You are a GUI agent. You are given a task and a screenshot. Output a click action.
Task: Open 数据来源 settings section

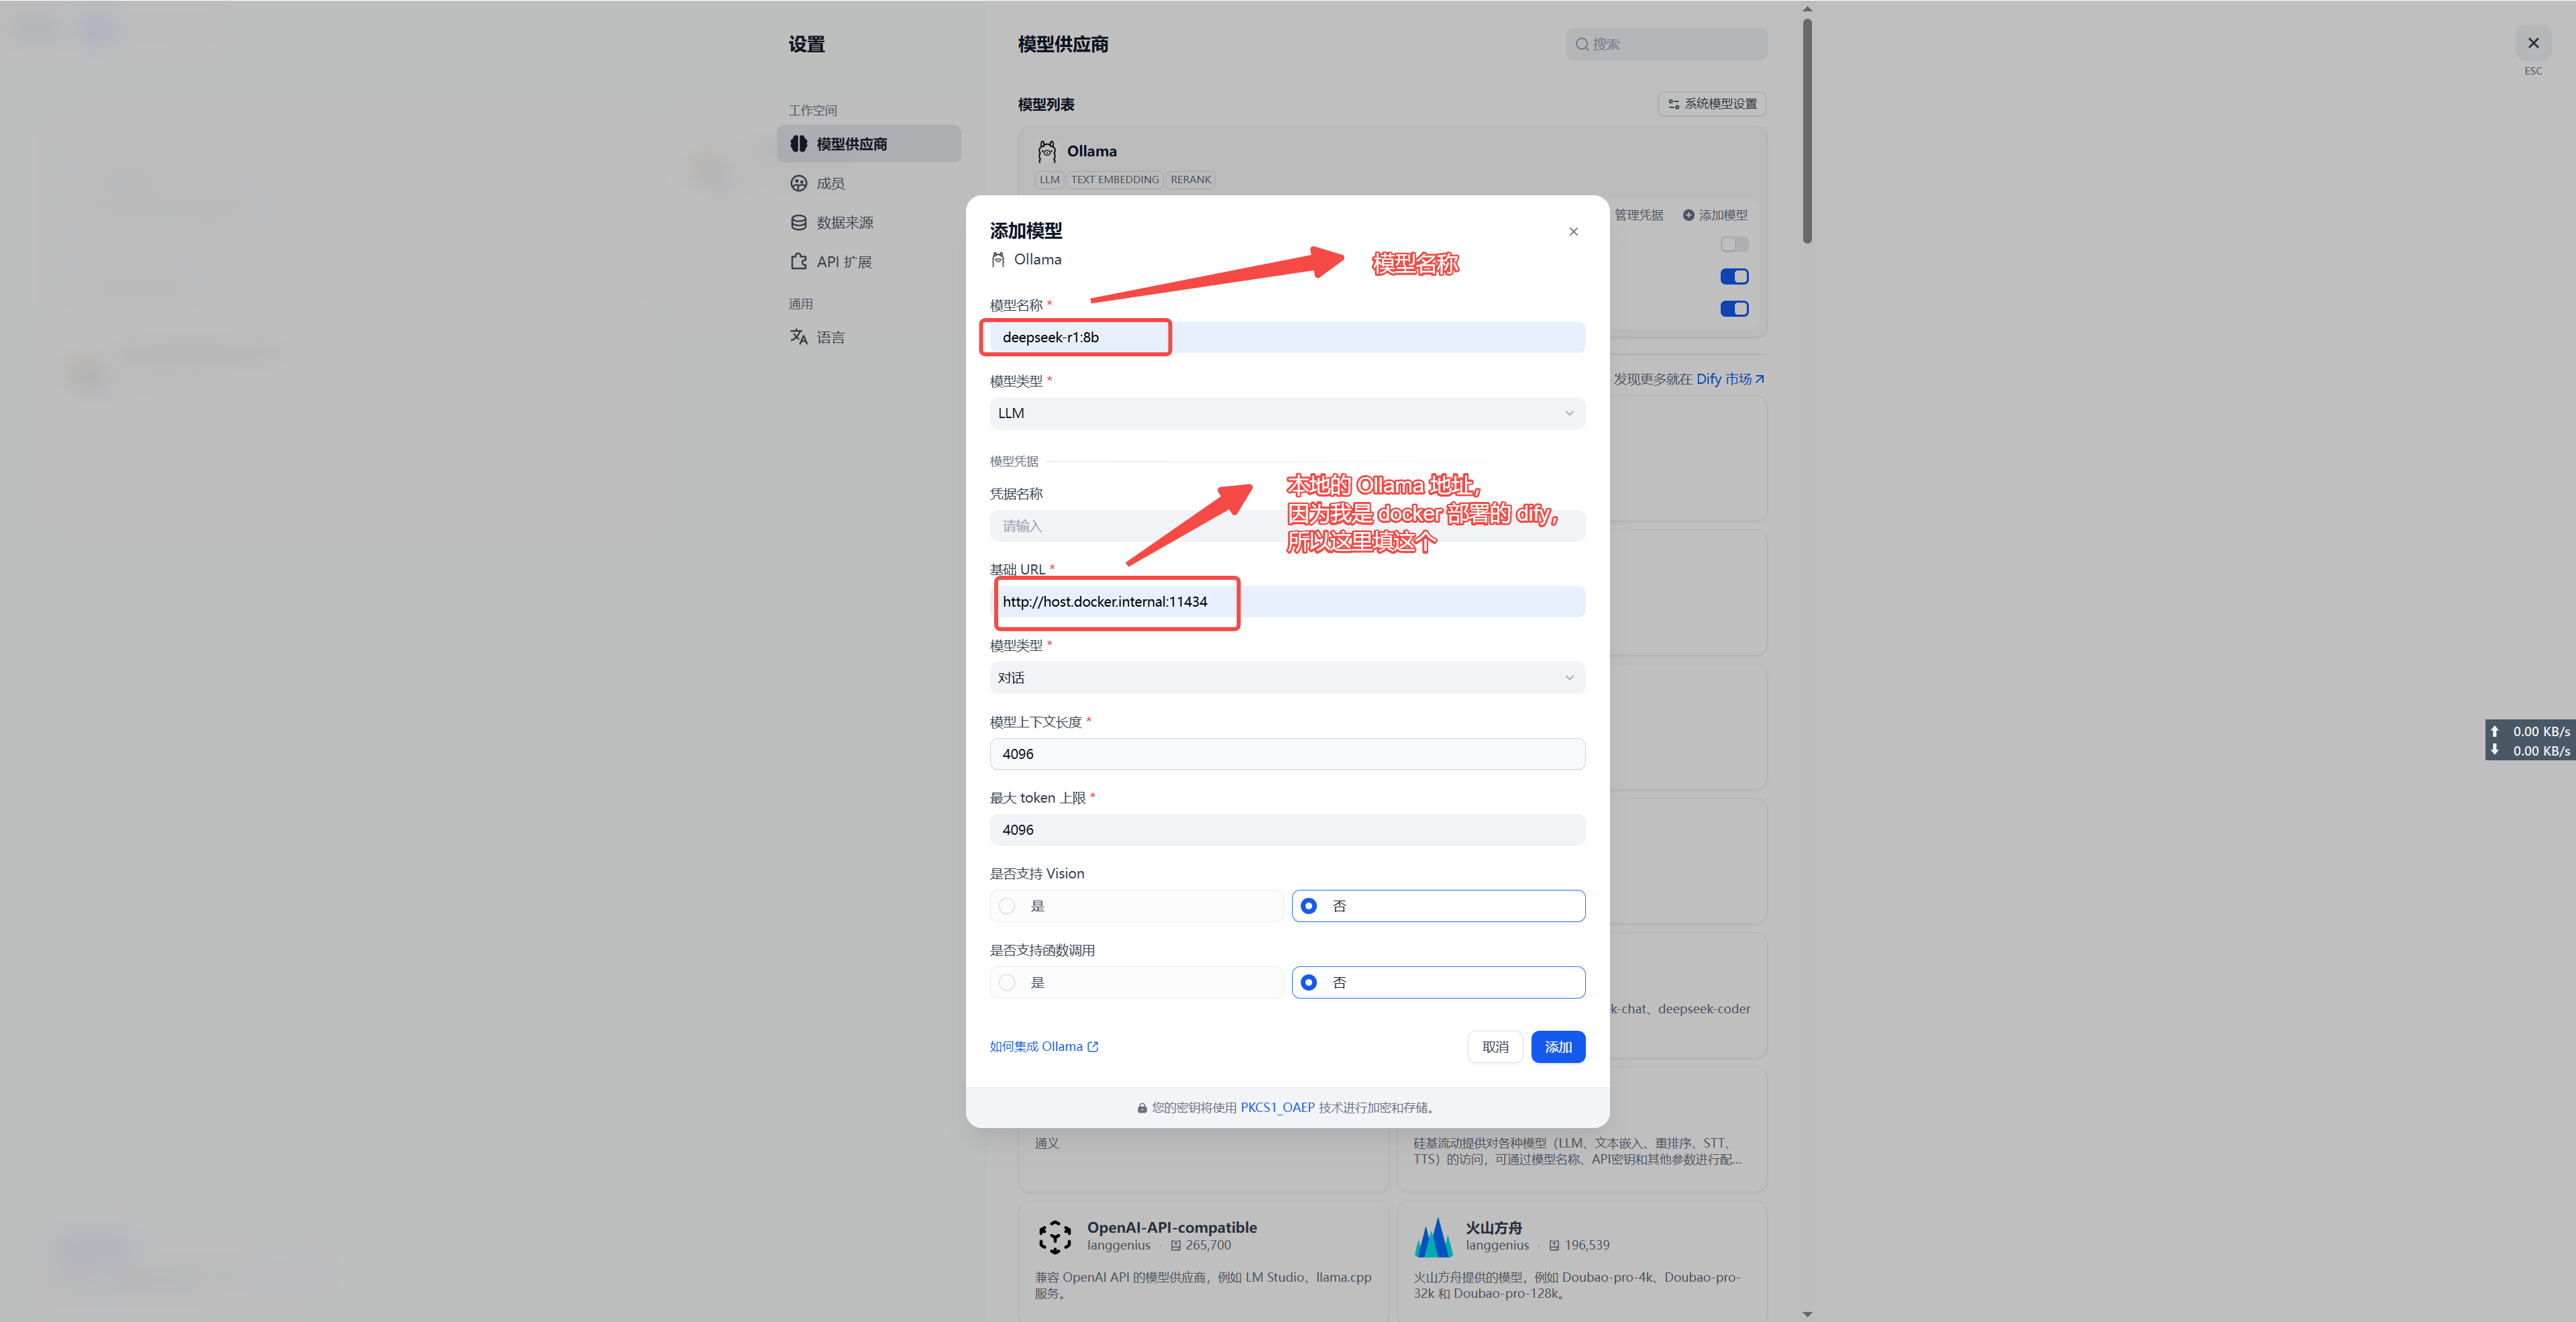tap(844, 222)
